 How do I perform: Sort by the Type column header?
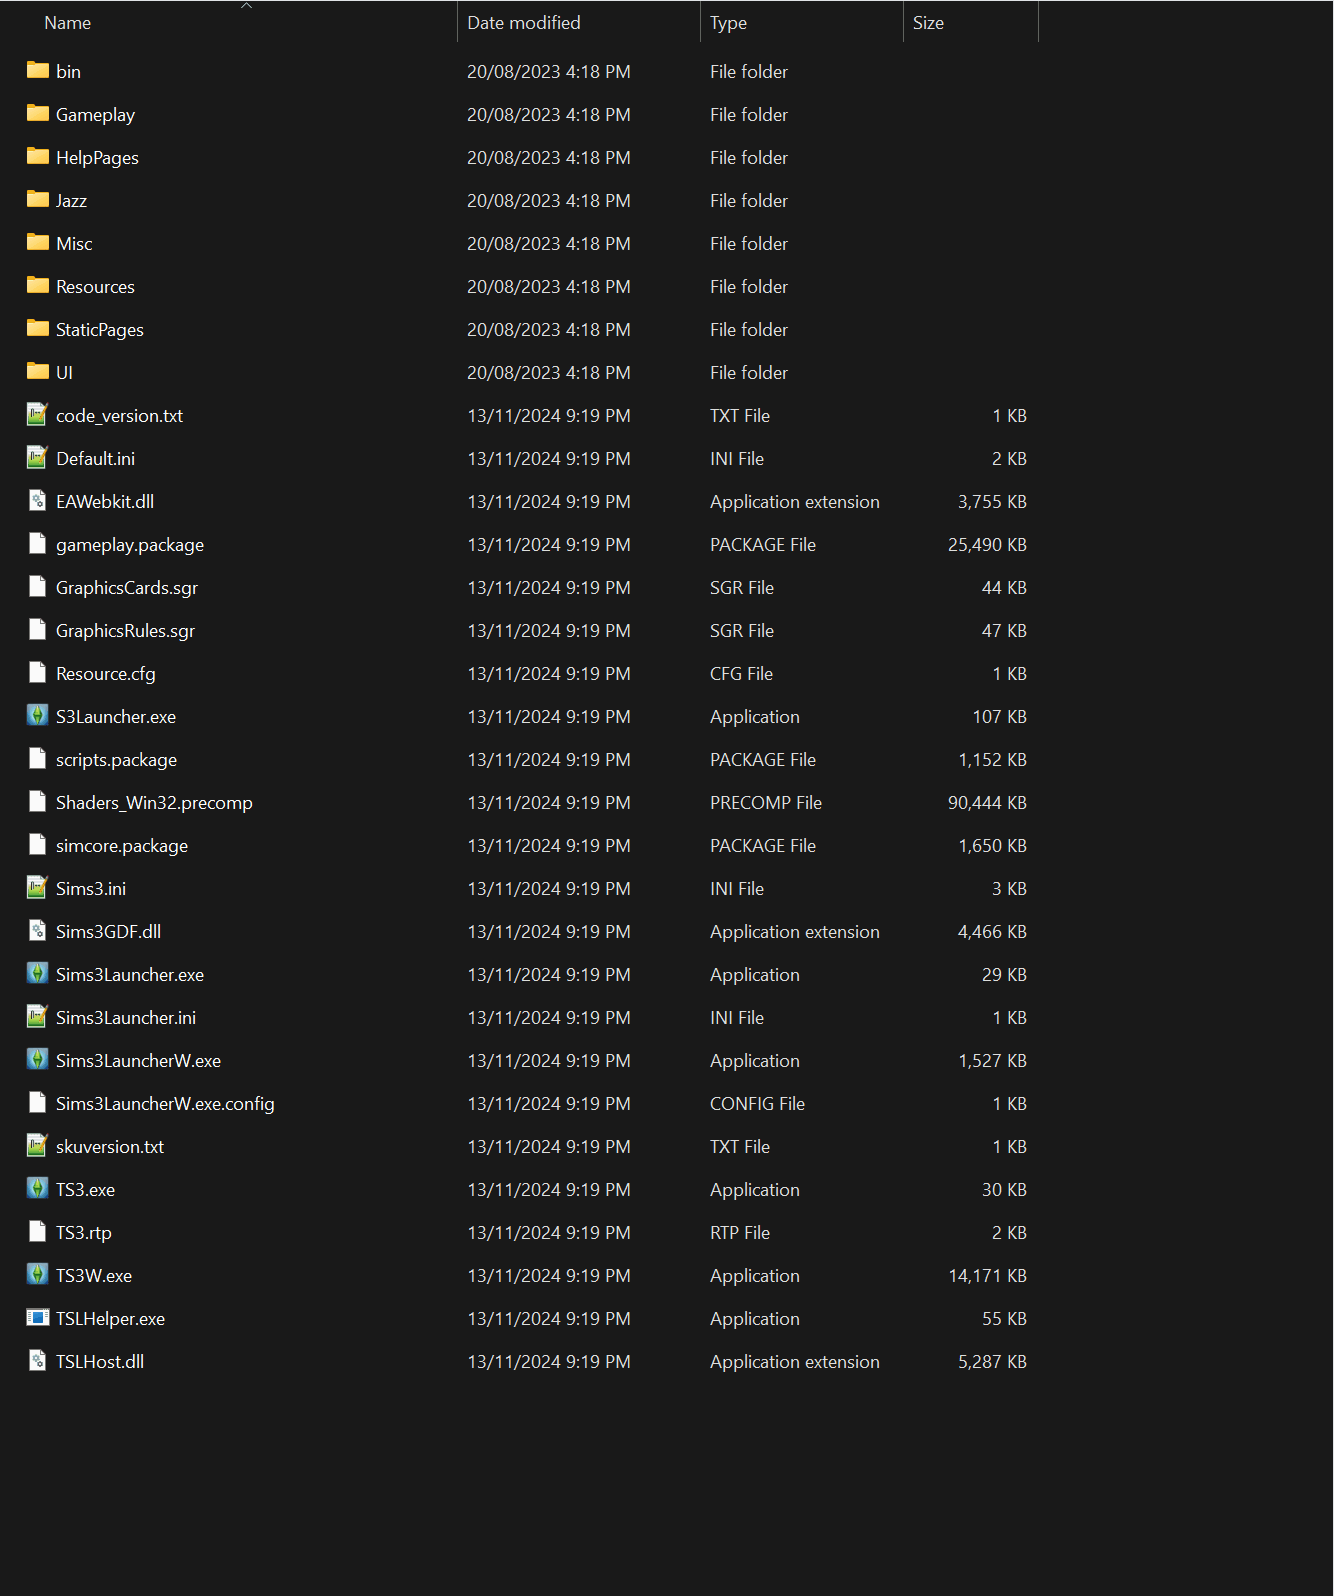729,22
